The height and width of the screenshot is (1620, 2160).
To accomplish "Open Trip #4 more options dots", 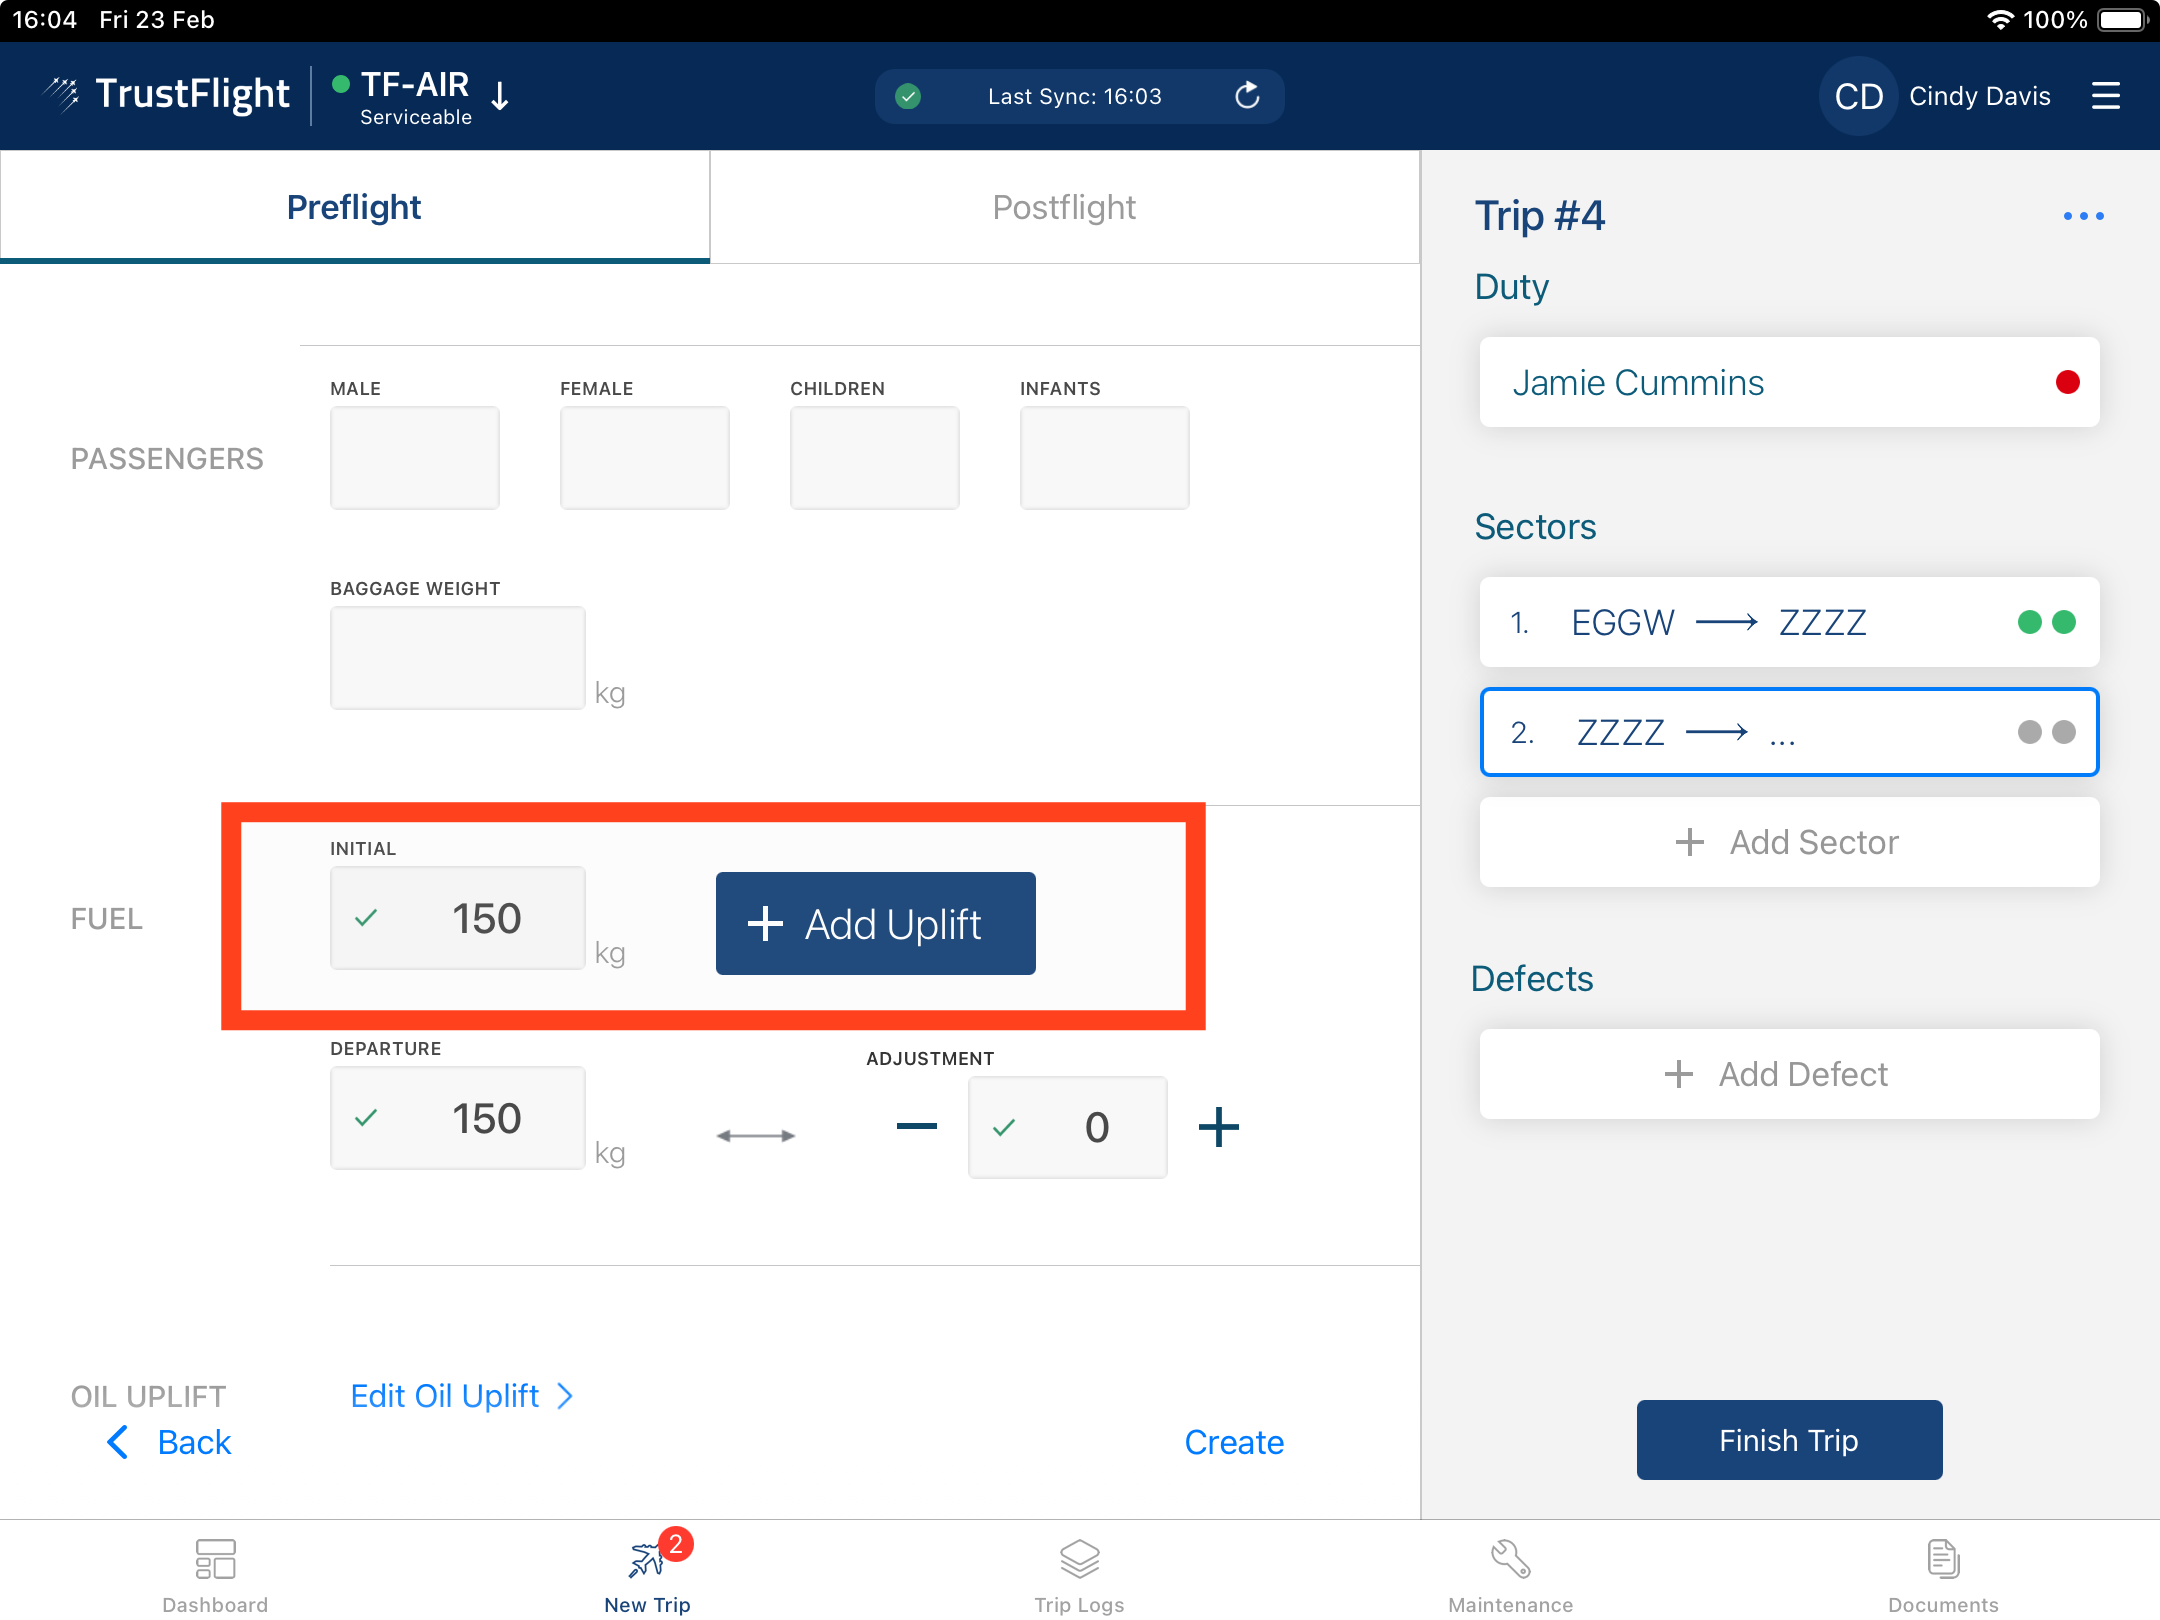I will coord(2083,216).
